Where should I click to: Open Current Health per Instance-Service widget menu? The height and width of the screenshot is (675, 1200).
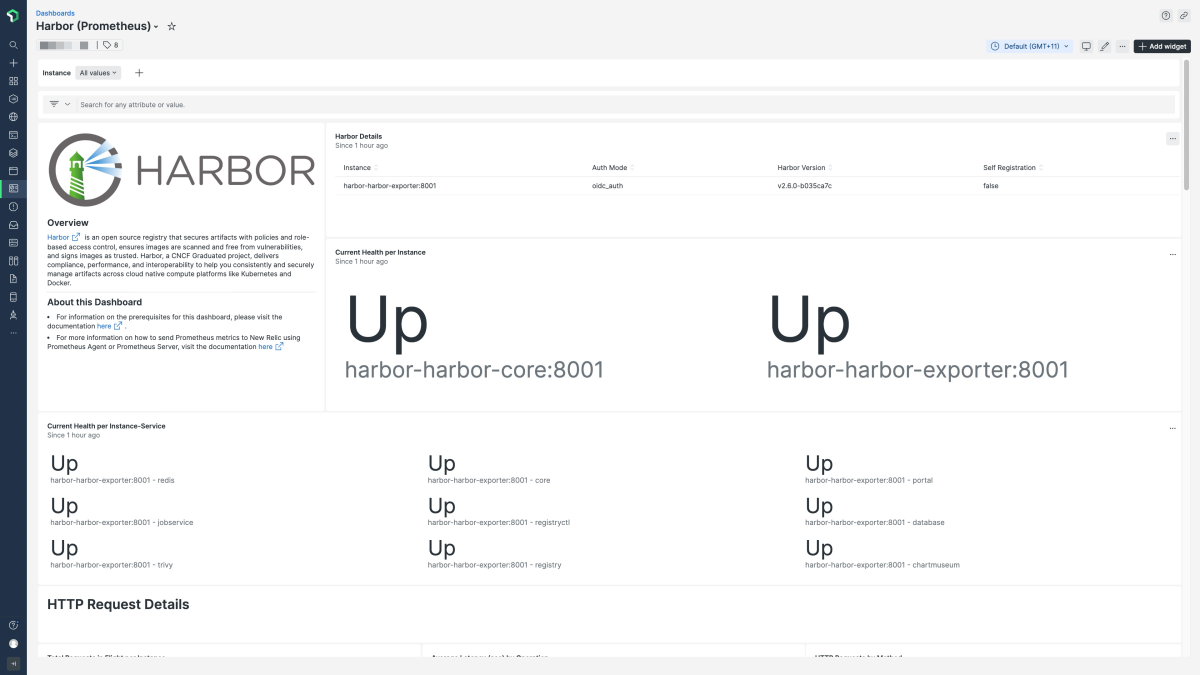(1172, 428)
